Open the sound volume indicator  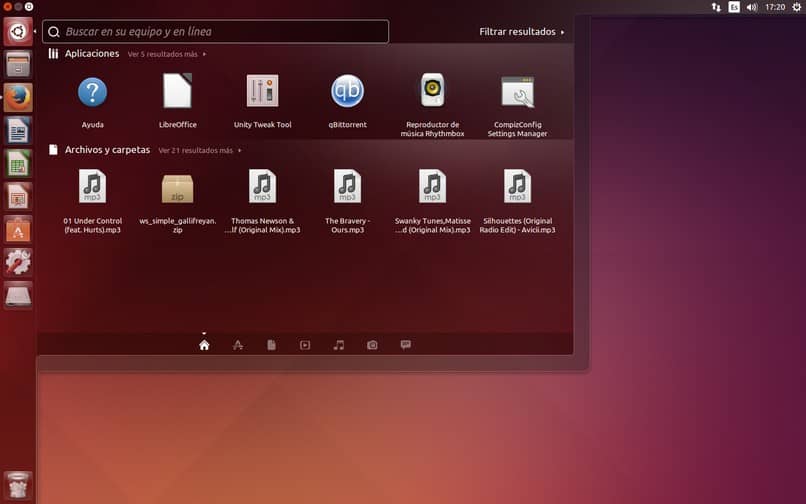[x=752, y=7]
